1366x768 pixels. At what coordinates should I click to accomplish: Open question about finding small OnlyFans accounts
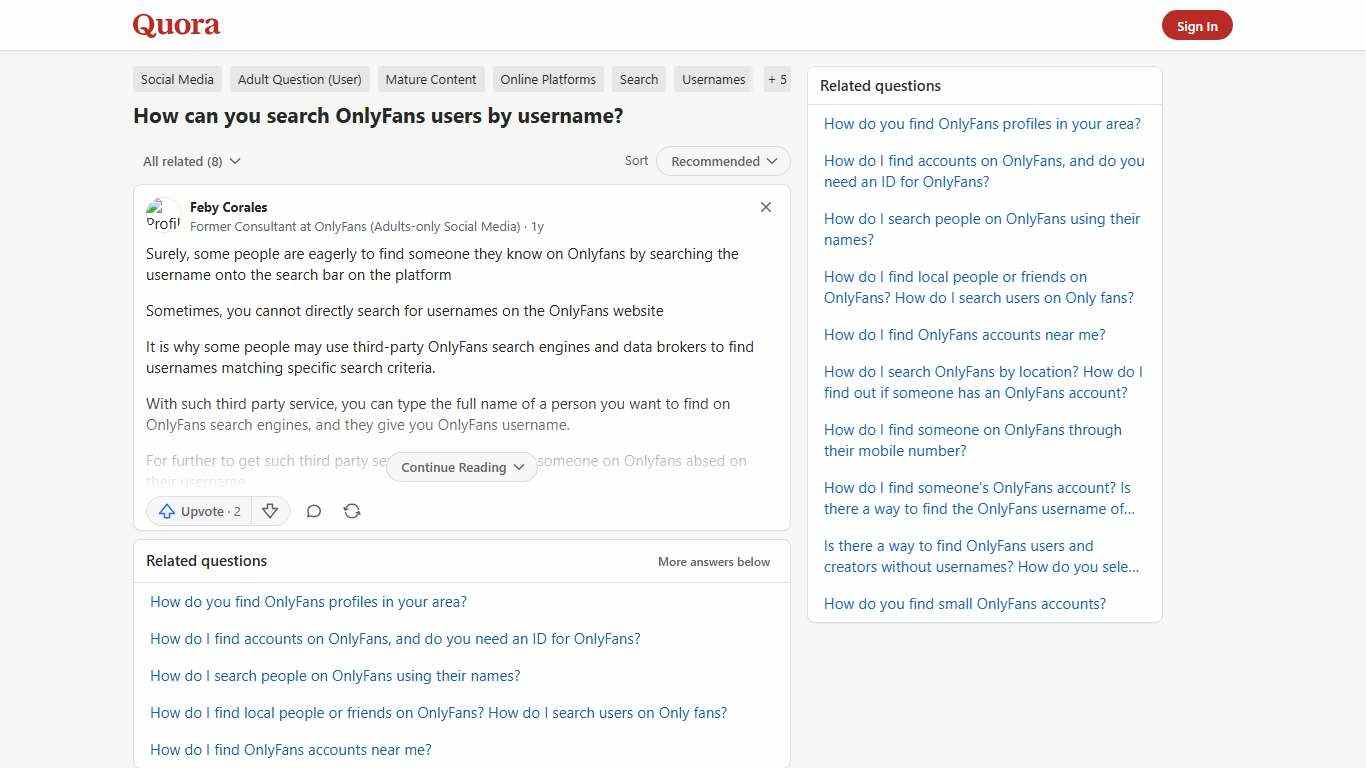point(964,603)
